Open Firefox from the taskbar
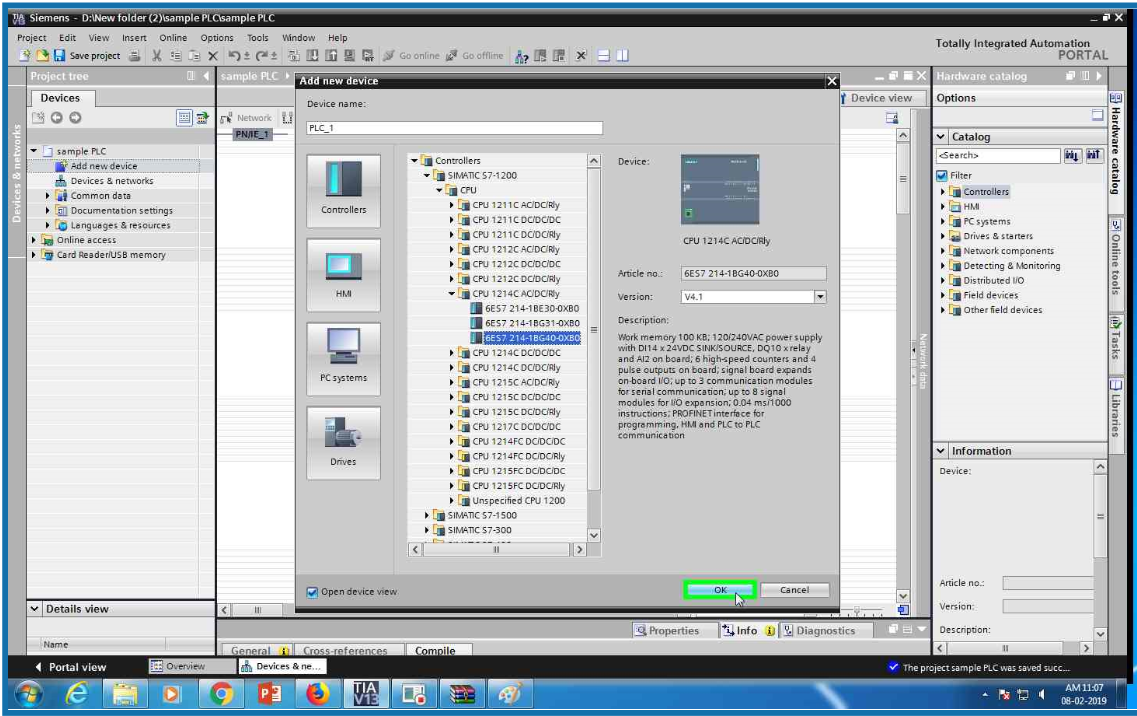Viewport: 1137px width, 716px height. (x=317, y=694)
